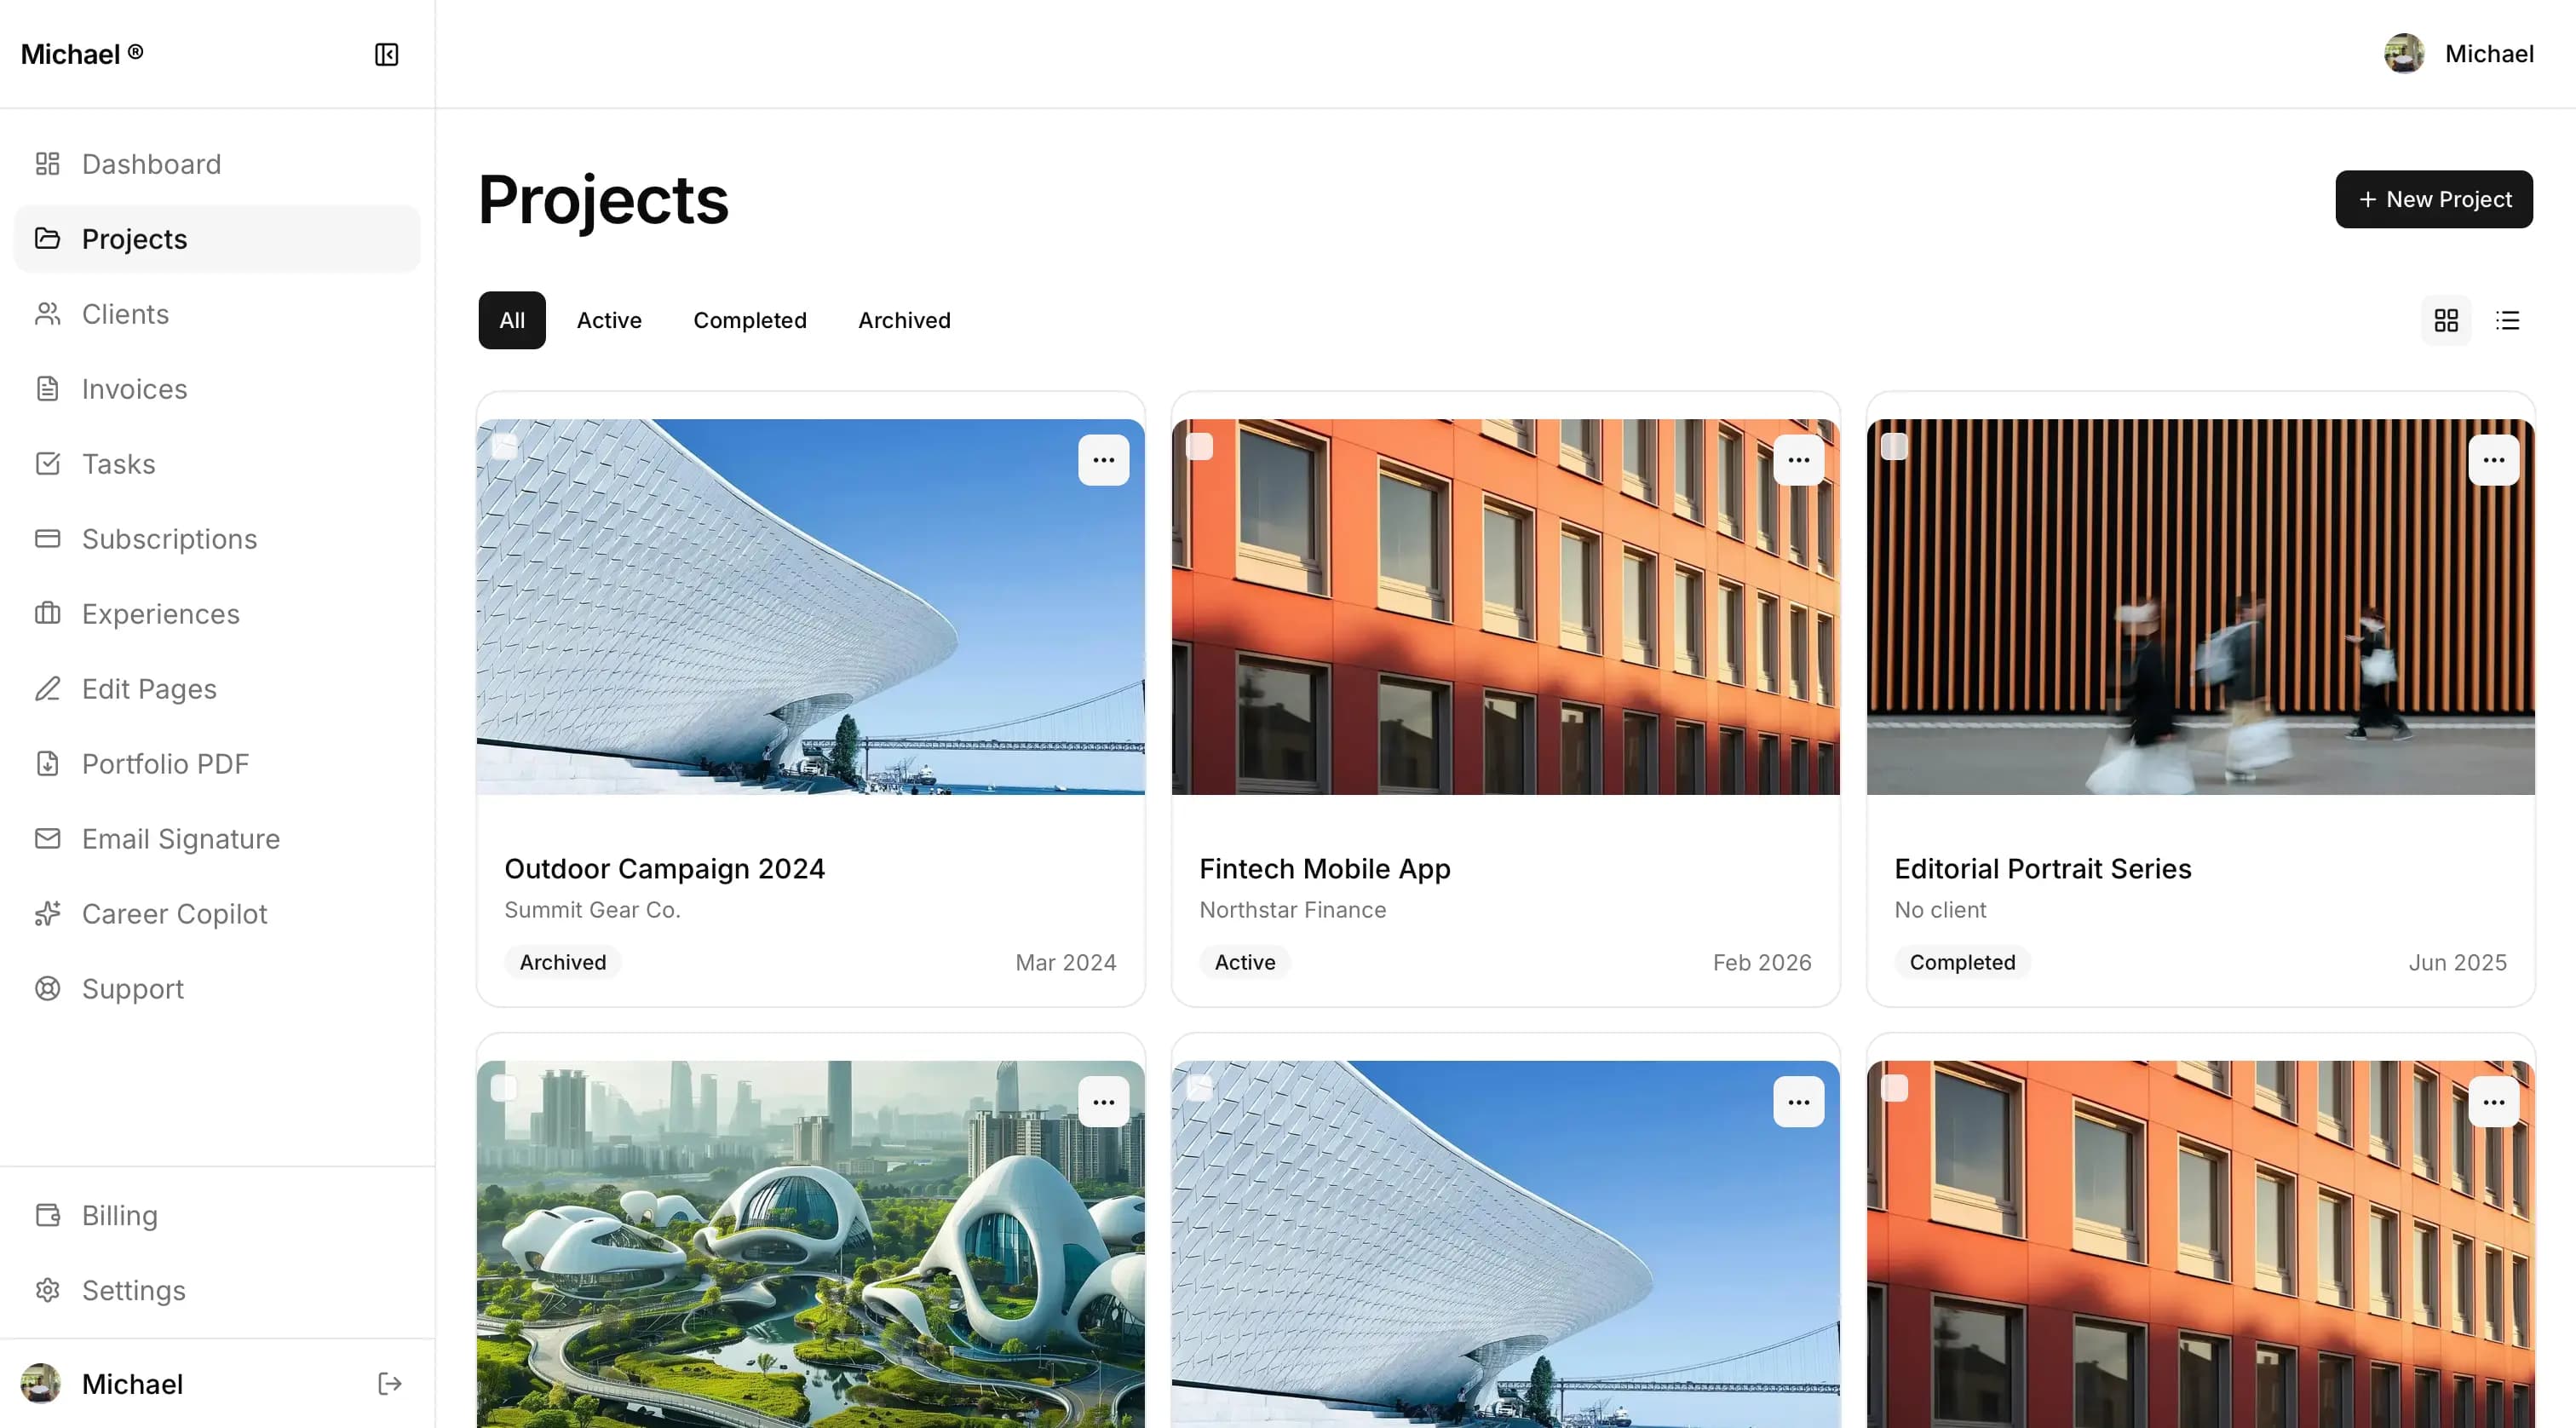Open Settings in the sidebar
Image resolution: width=2576 pixels, height=1428 pixels.
217,1290
